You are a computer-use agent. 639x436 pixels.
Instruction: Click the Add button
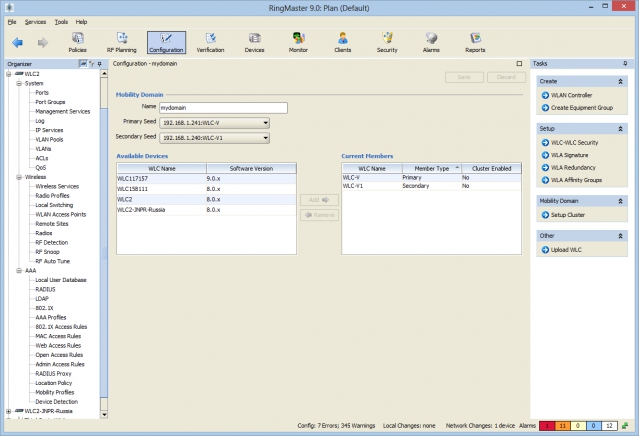pyautogui.click(x=319, y=200)
